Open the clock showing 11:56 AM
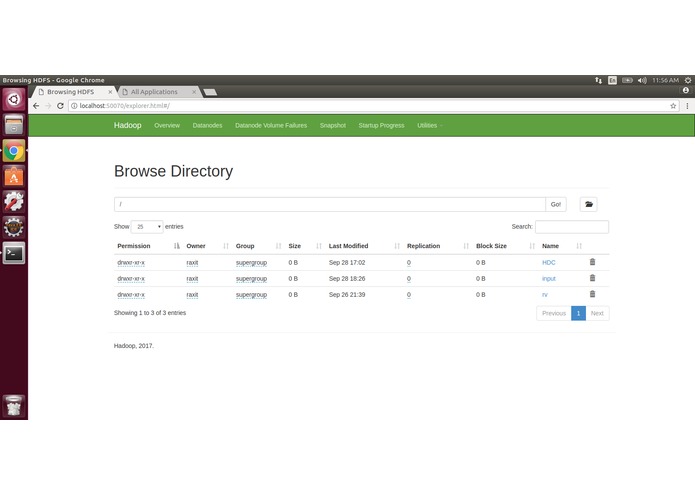The width and height of the screenshot is (695, 494). tap(665, 80)
